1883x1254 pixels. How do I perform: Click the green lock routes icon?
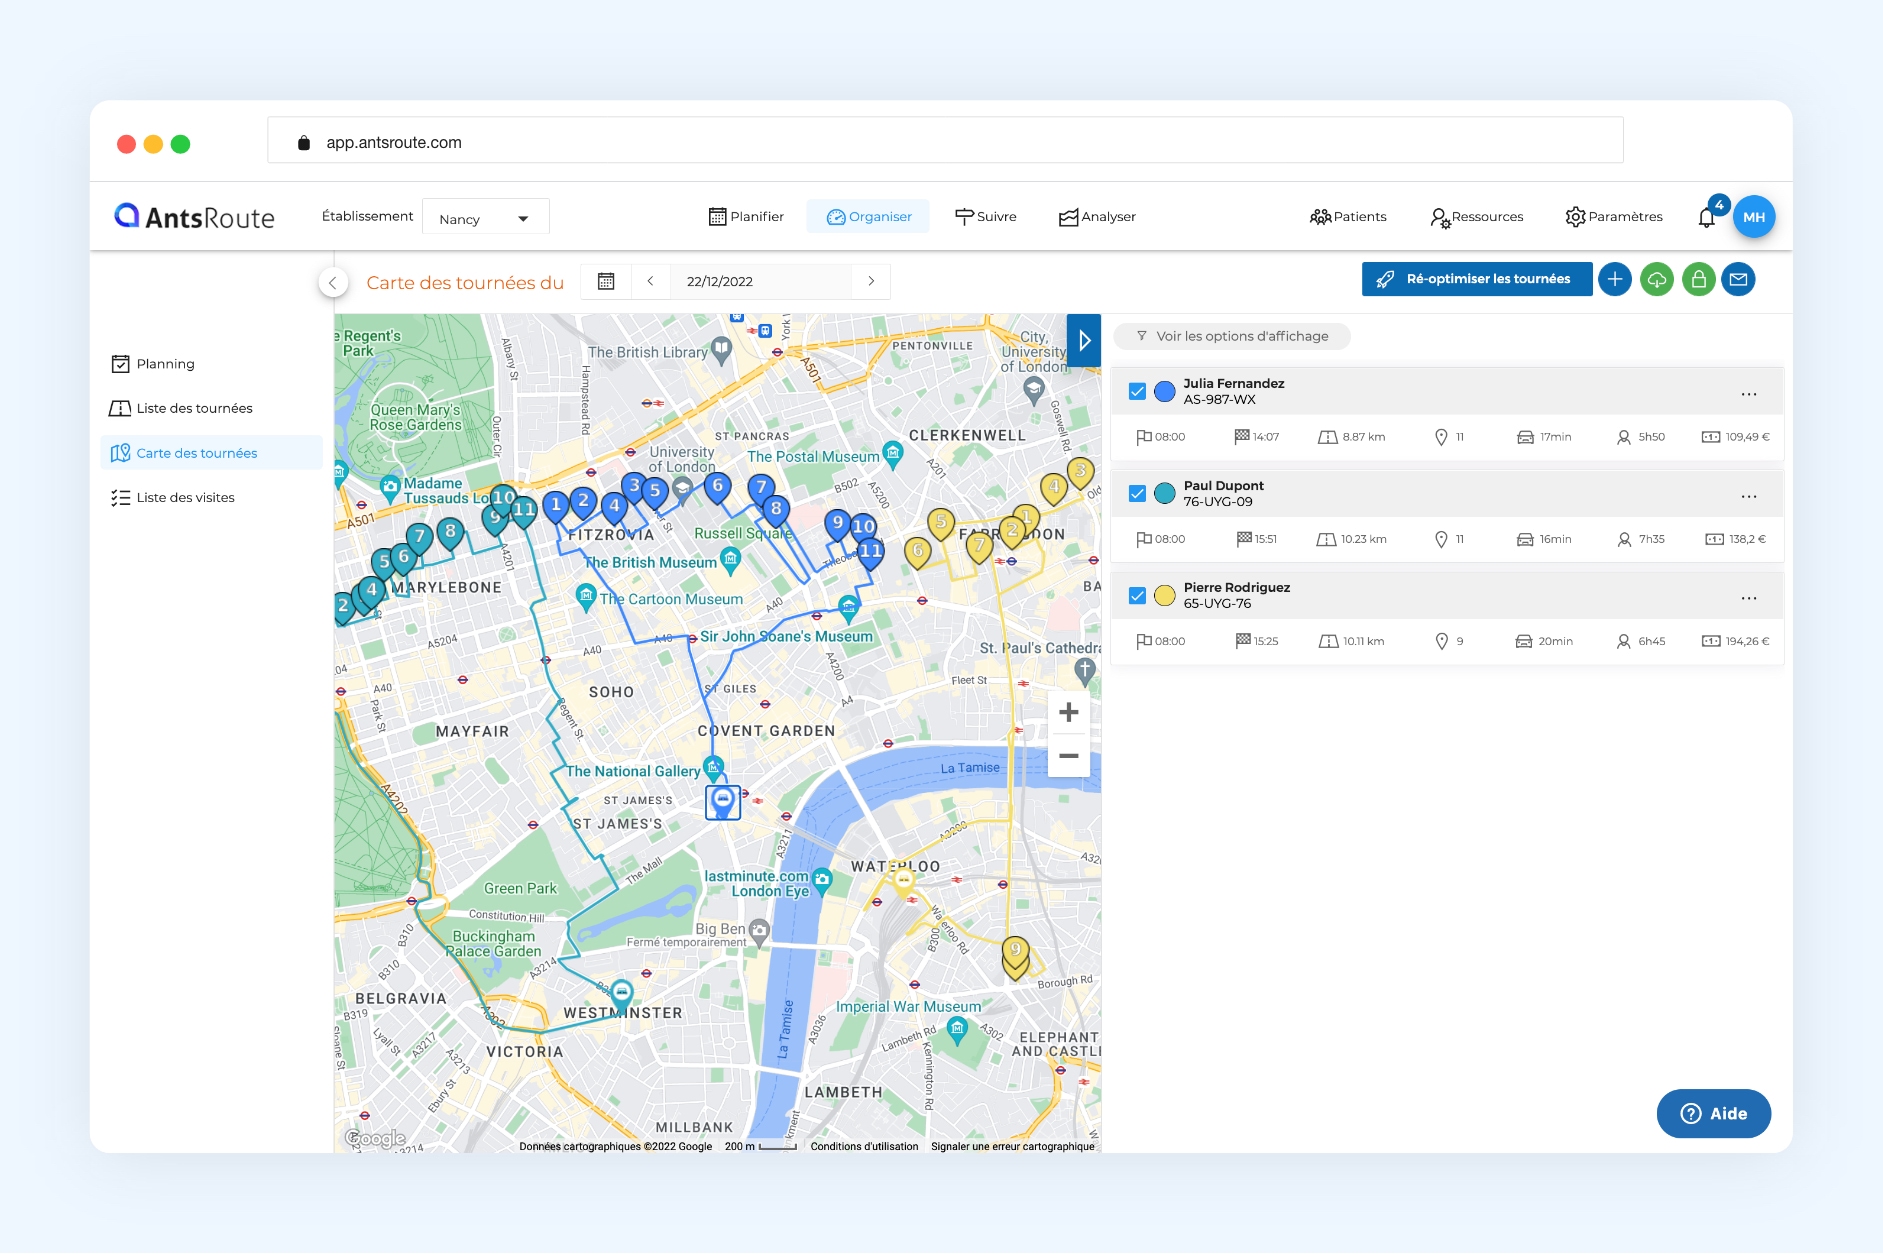click(x=1698, y=279)
